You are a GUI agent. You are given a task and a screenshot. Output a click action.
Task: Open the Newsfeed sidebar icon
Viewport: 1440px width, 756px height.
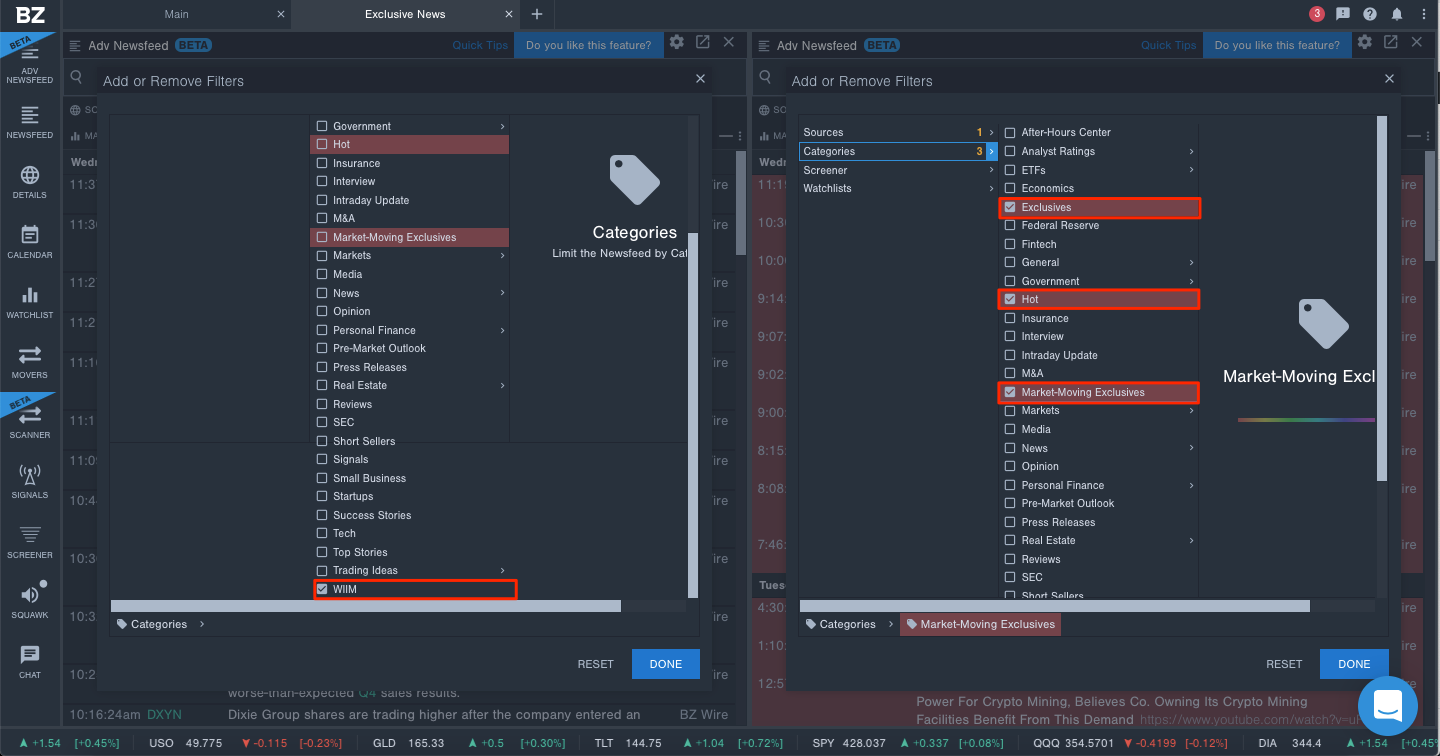30,123
